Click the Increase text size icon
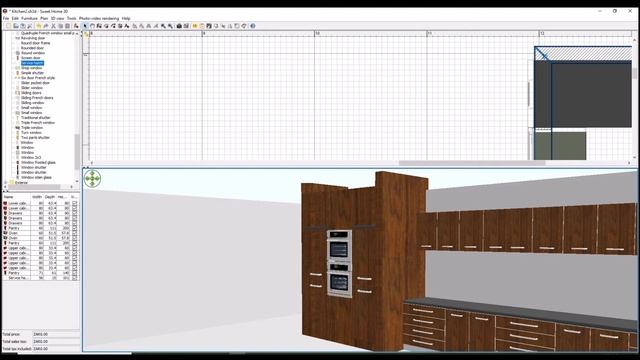The width and height of the screenshot is (640, 360). tap(134, 26)
